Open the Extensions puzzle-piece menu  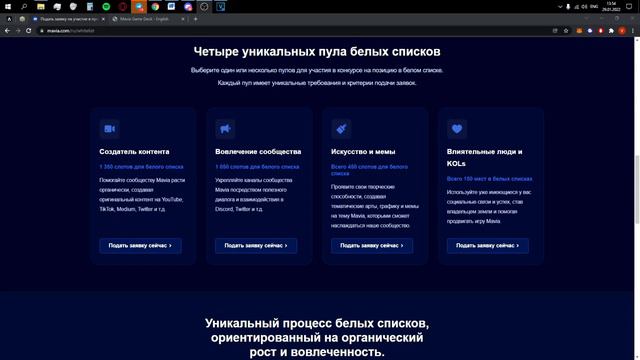tap(611, 31)
